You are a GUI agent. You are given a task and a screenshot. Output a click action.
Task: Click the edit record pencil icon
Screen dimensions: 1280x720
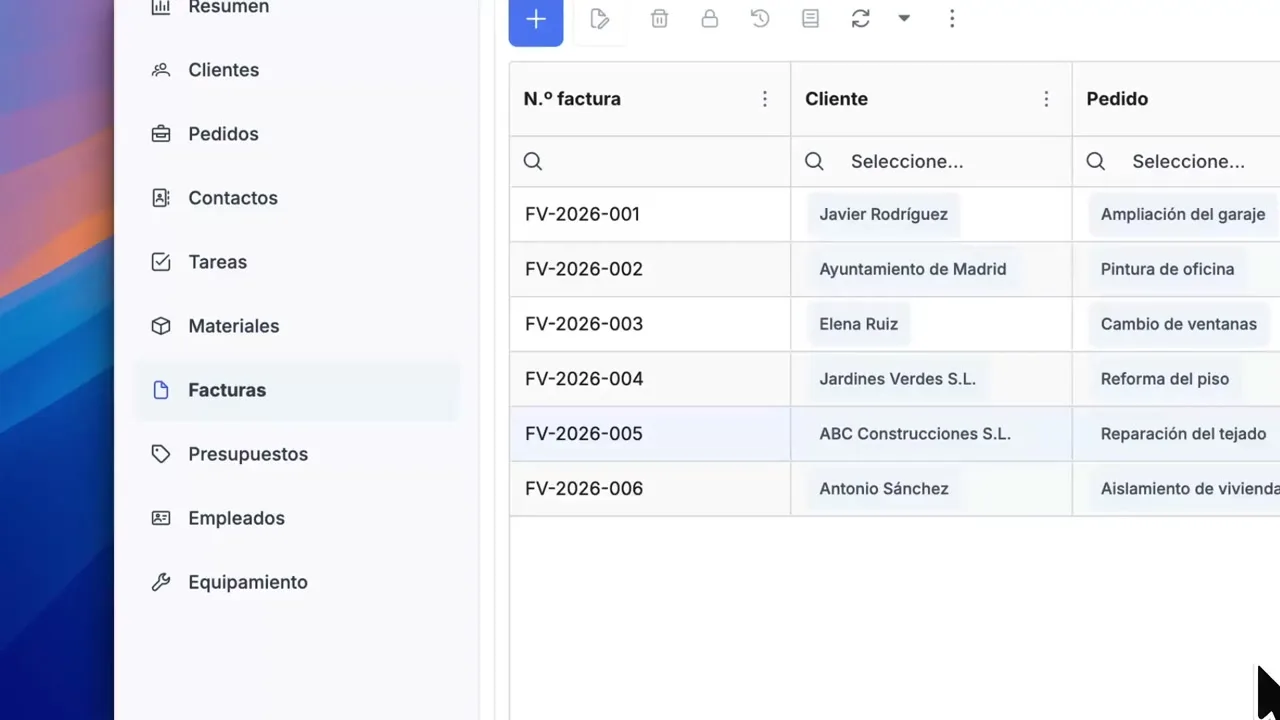(600, 19)
